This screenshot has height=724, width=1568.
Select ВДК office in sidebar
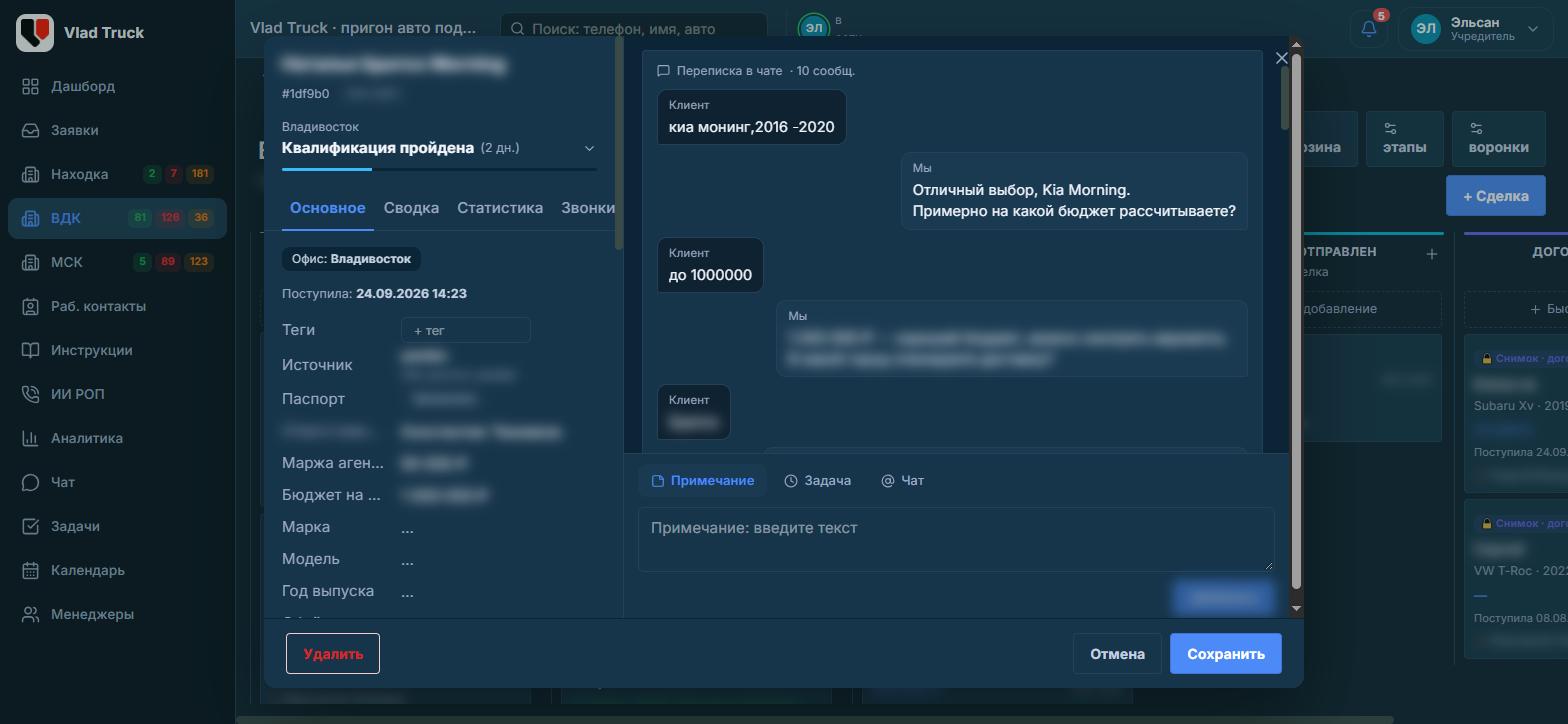[117, 218]
